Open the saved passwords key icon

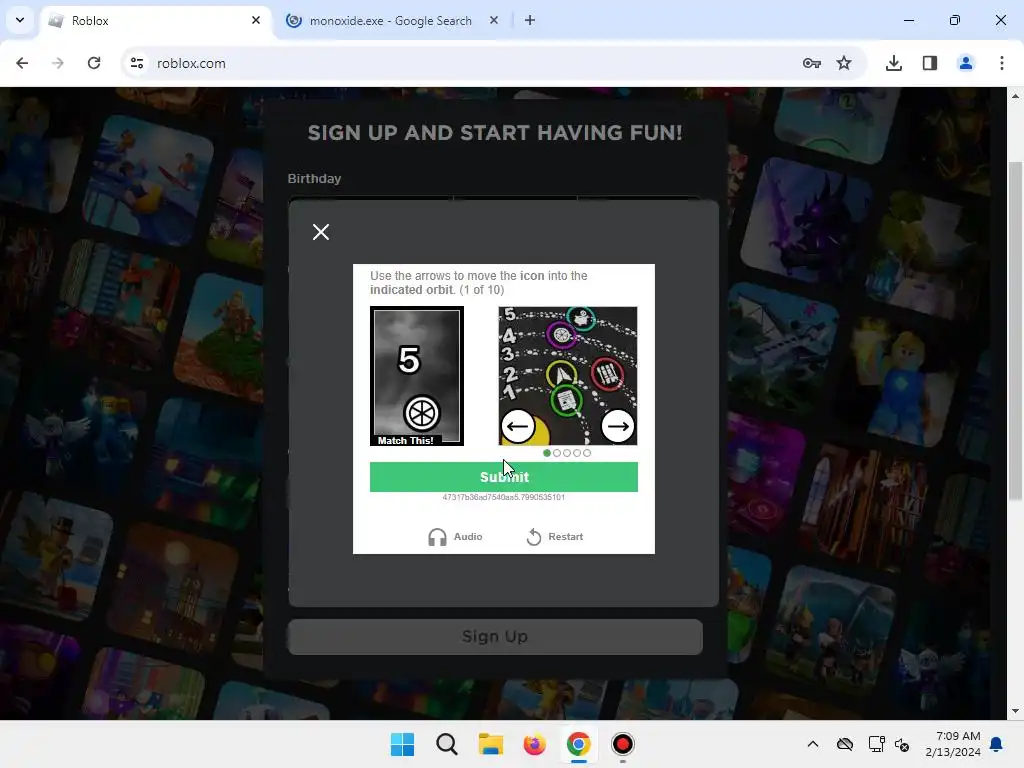812,63
